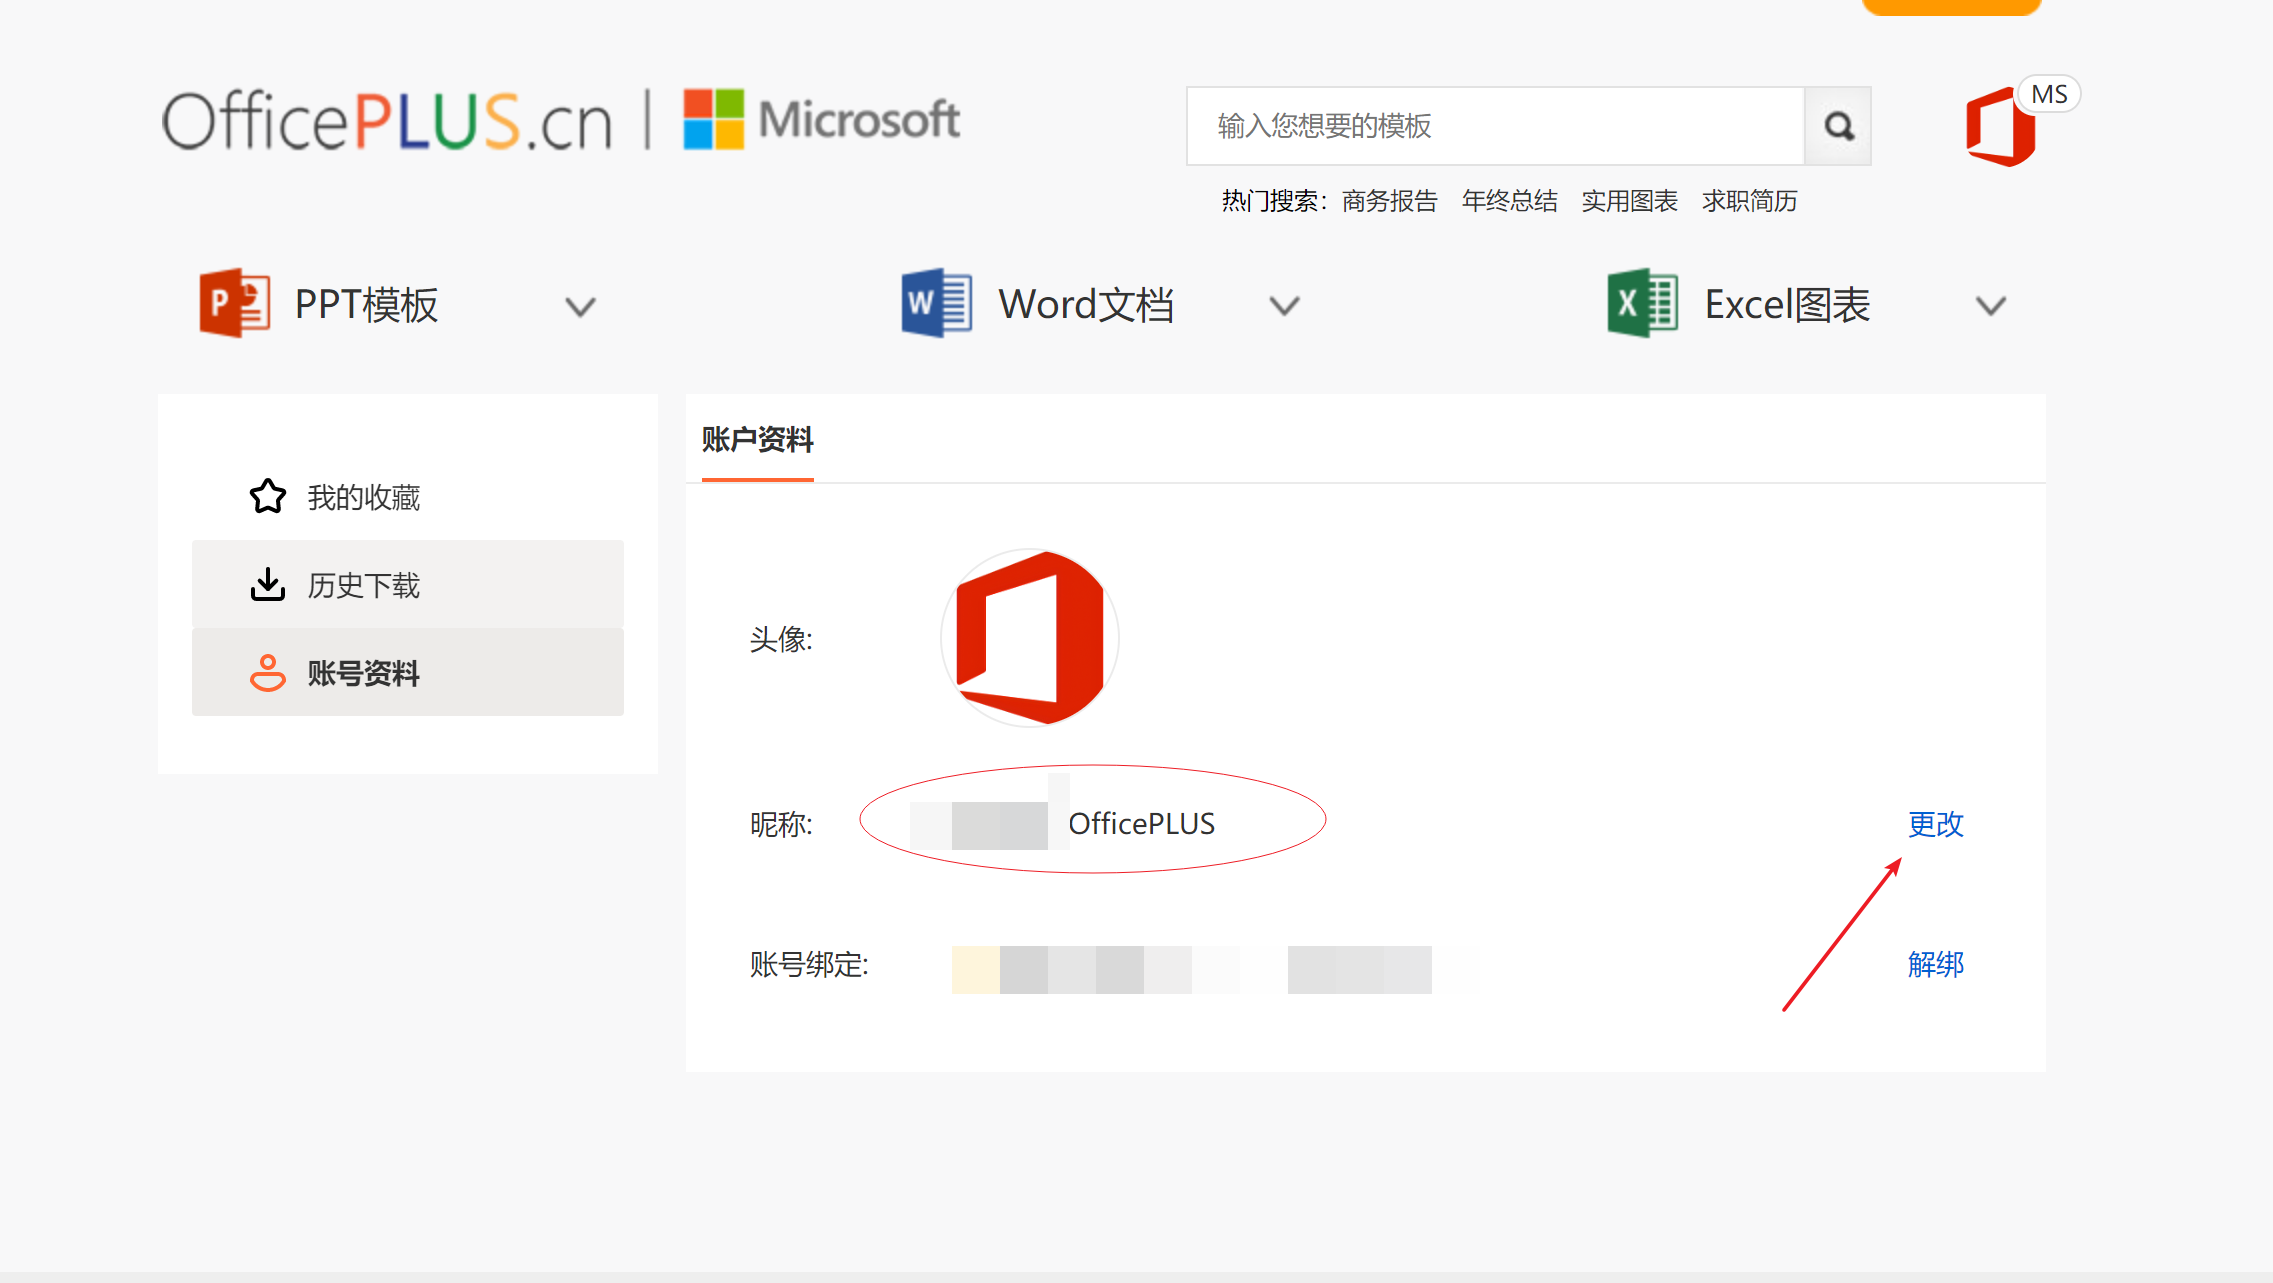Click the PowerPoint icon beside PPT模板

(235, 303)
